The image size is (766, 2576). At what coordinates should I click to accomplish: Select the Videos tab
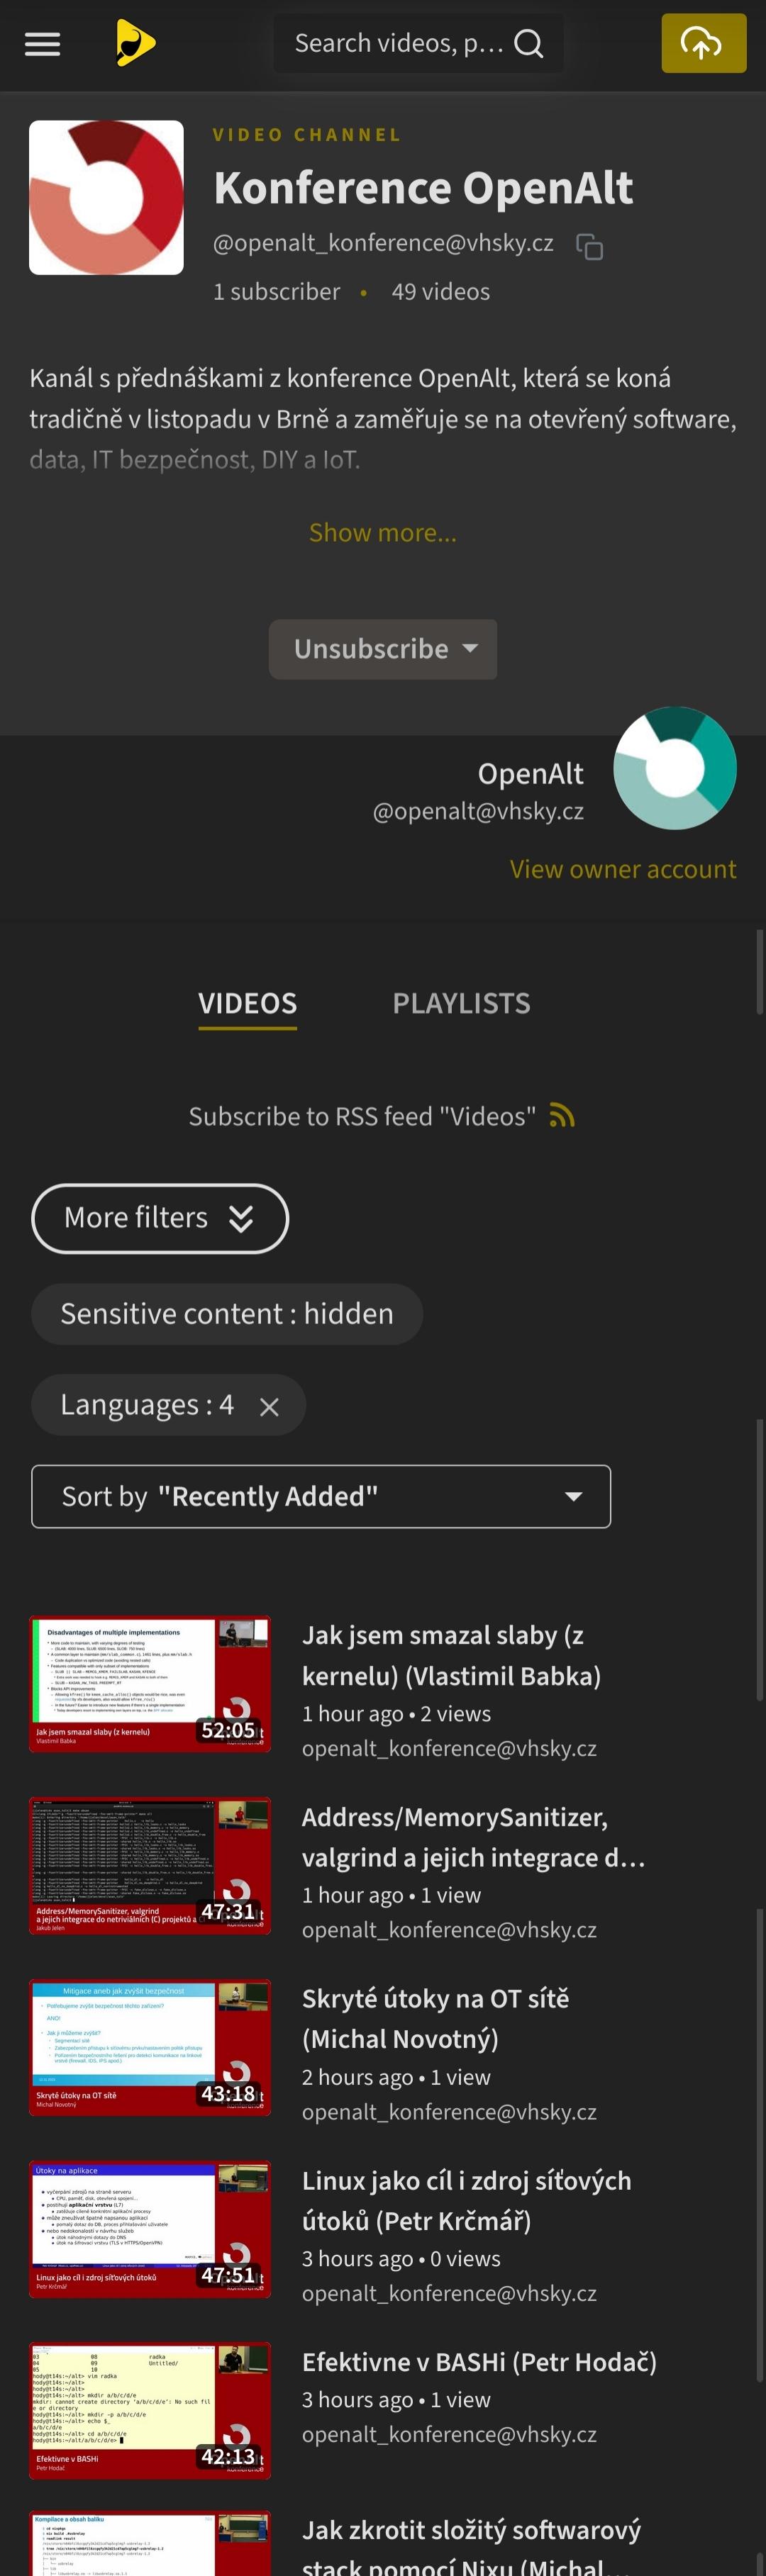tap(247, 1003)
